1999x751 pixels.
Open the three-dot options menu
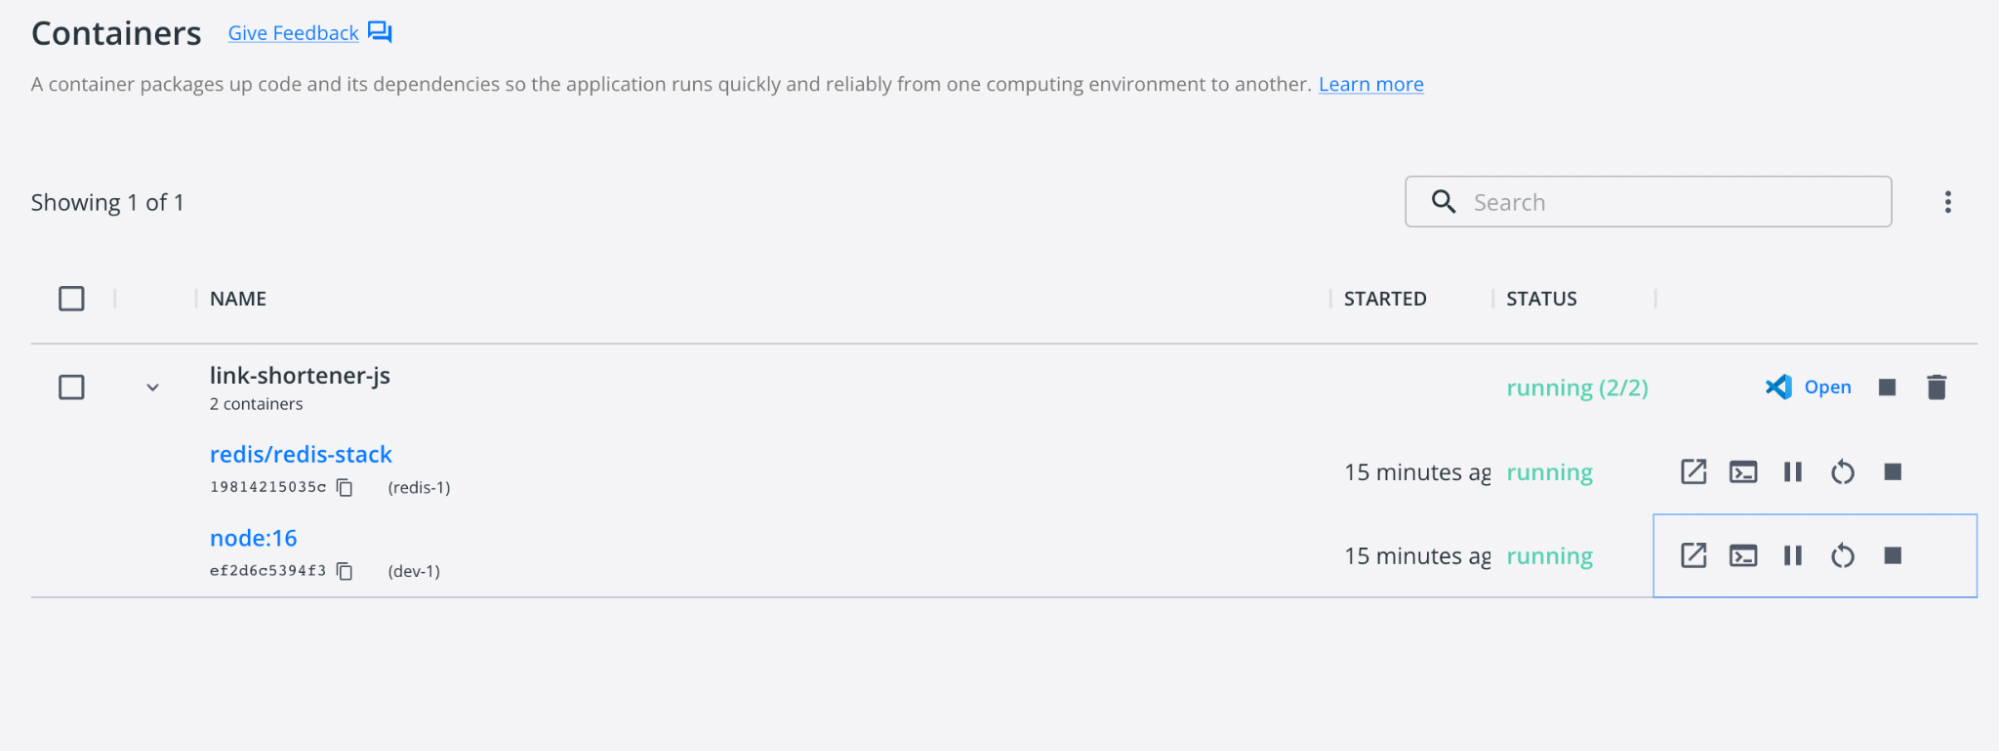(1947, 202)
